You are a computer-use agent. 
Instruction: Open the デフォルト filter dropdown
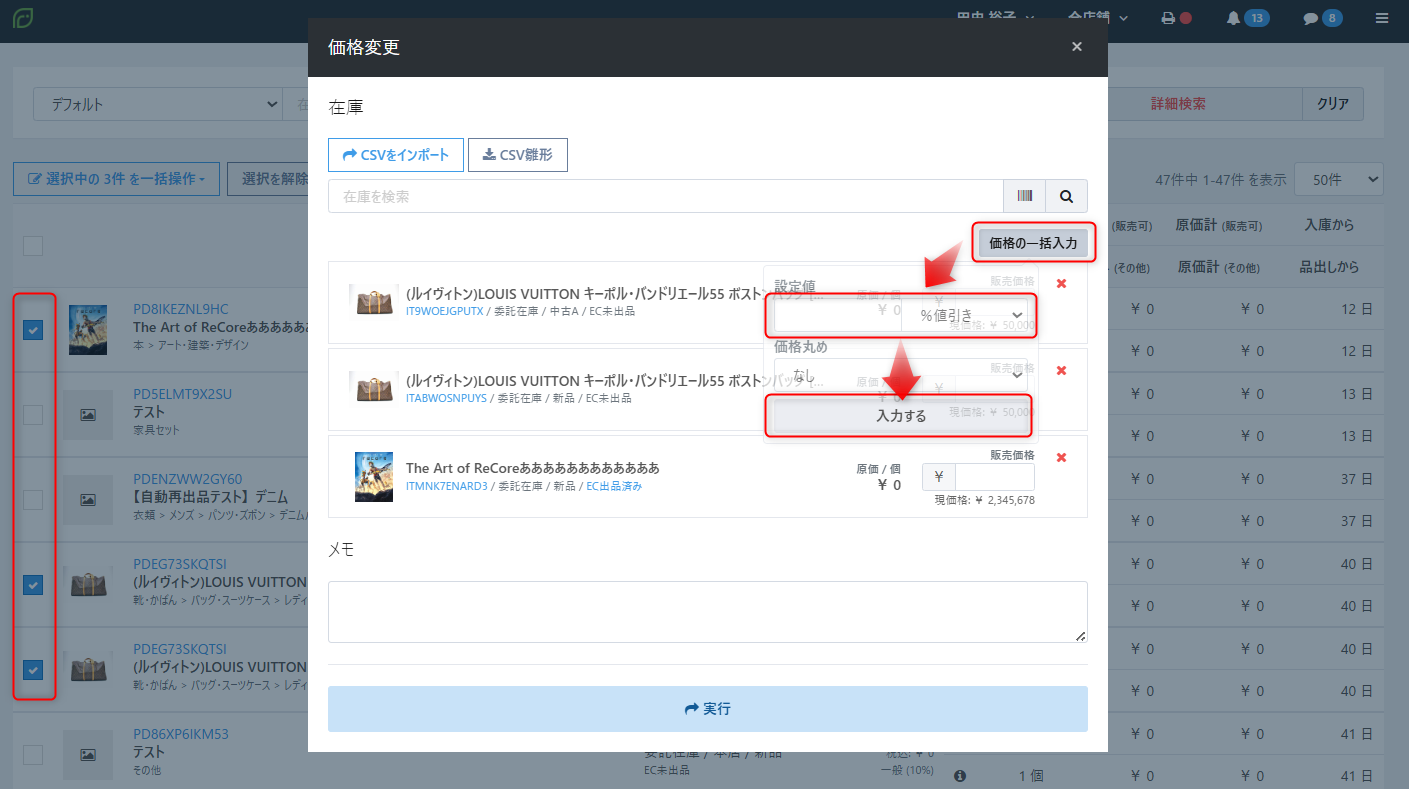[x=158, y=104]
